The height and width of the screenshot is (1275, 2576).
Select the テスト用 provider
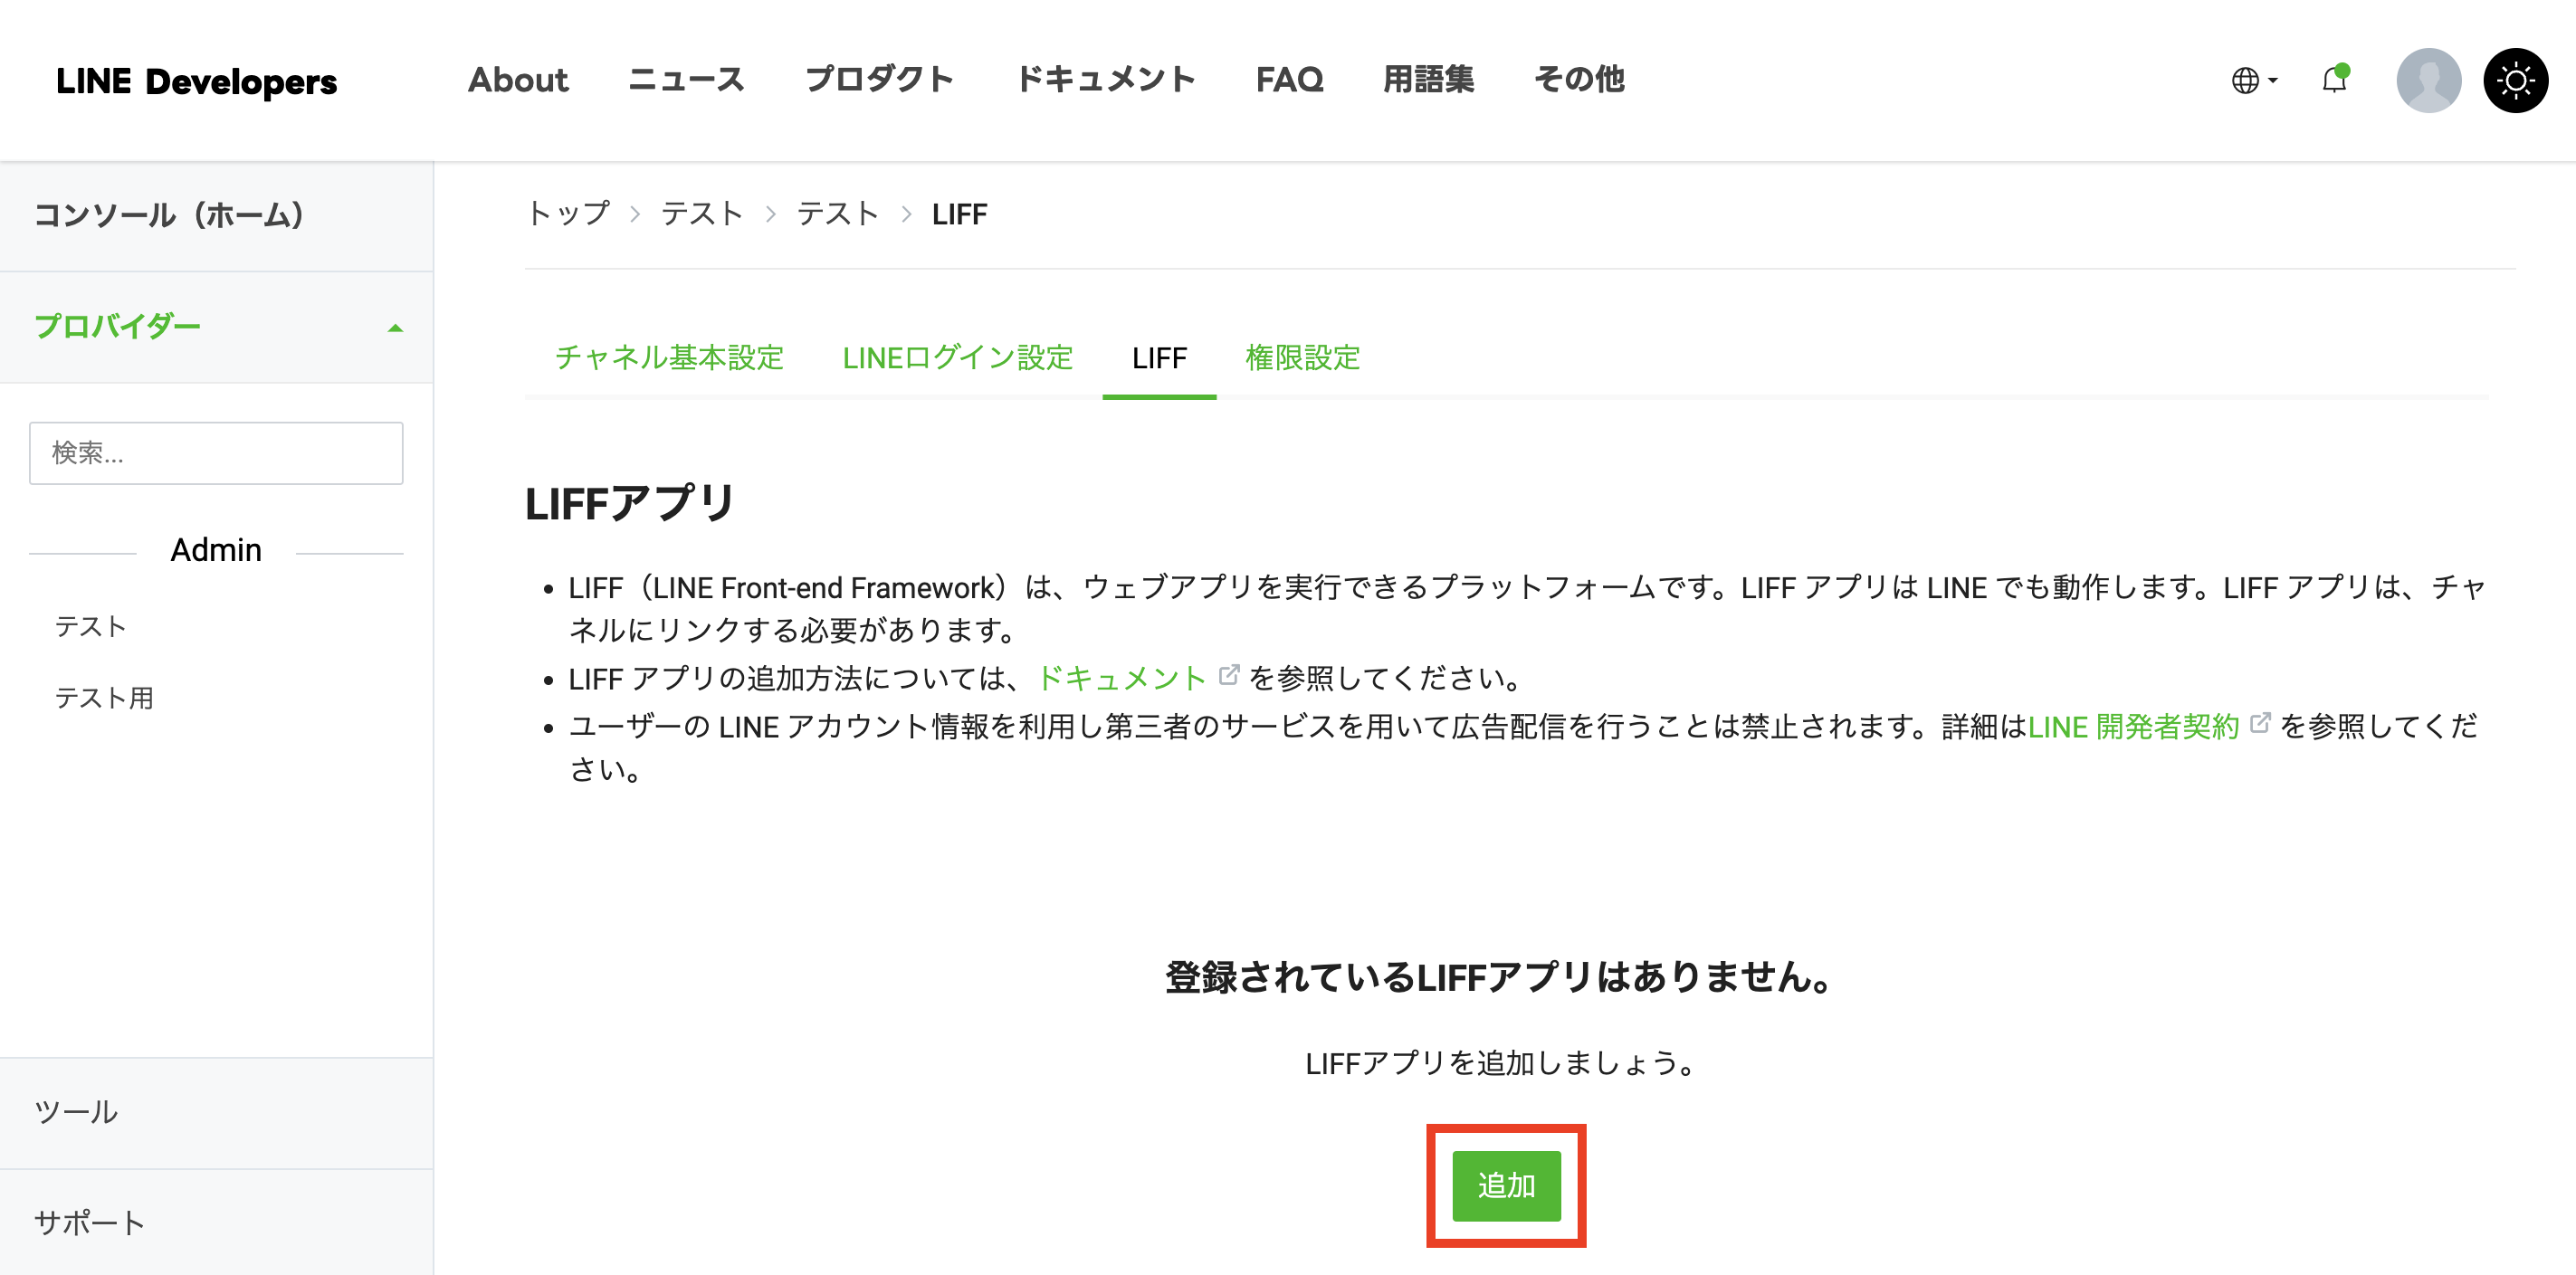tap(104, 697)
